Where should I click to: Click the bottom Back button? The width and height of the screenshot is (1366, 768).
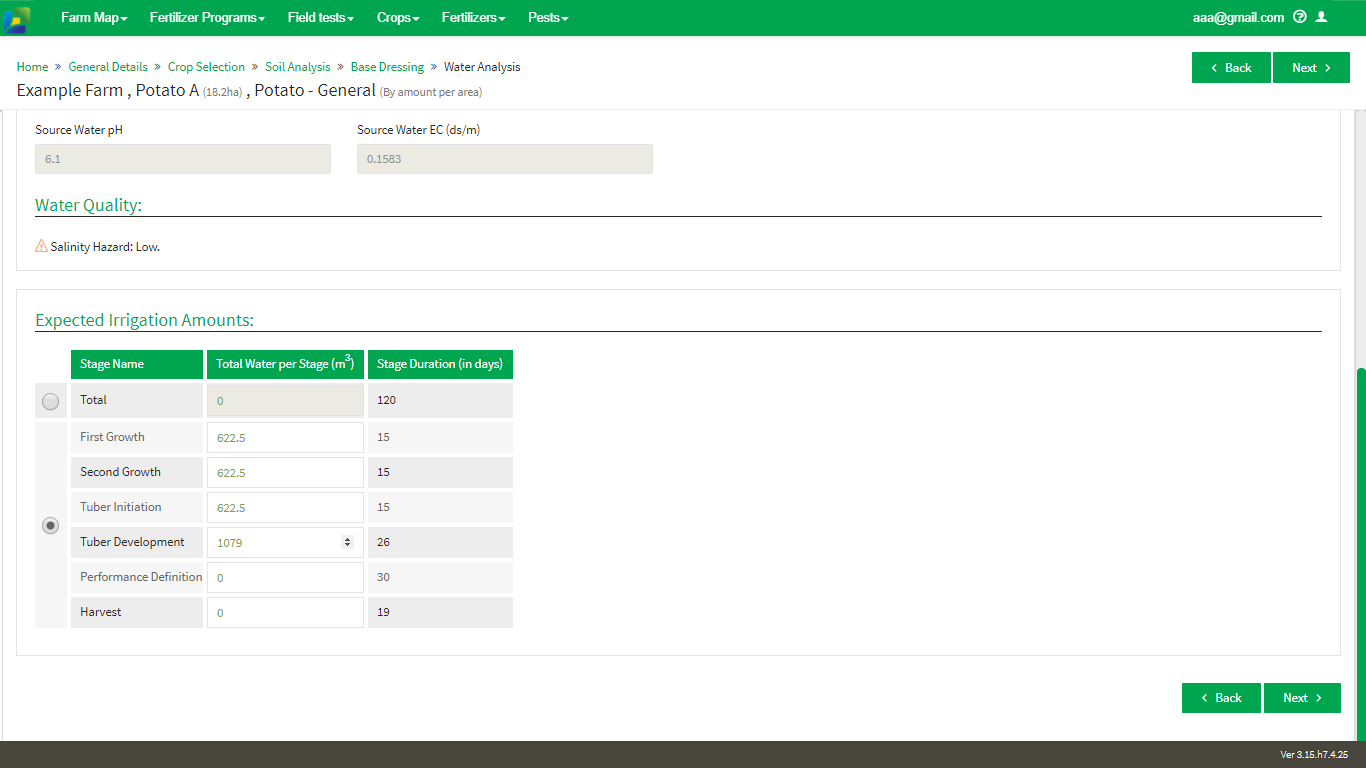point(1221,698)
